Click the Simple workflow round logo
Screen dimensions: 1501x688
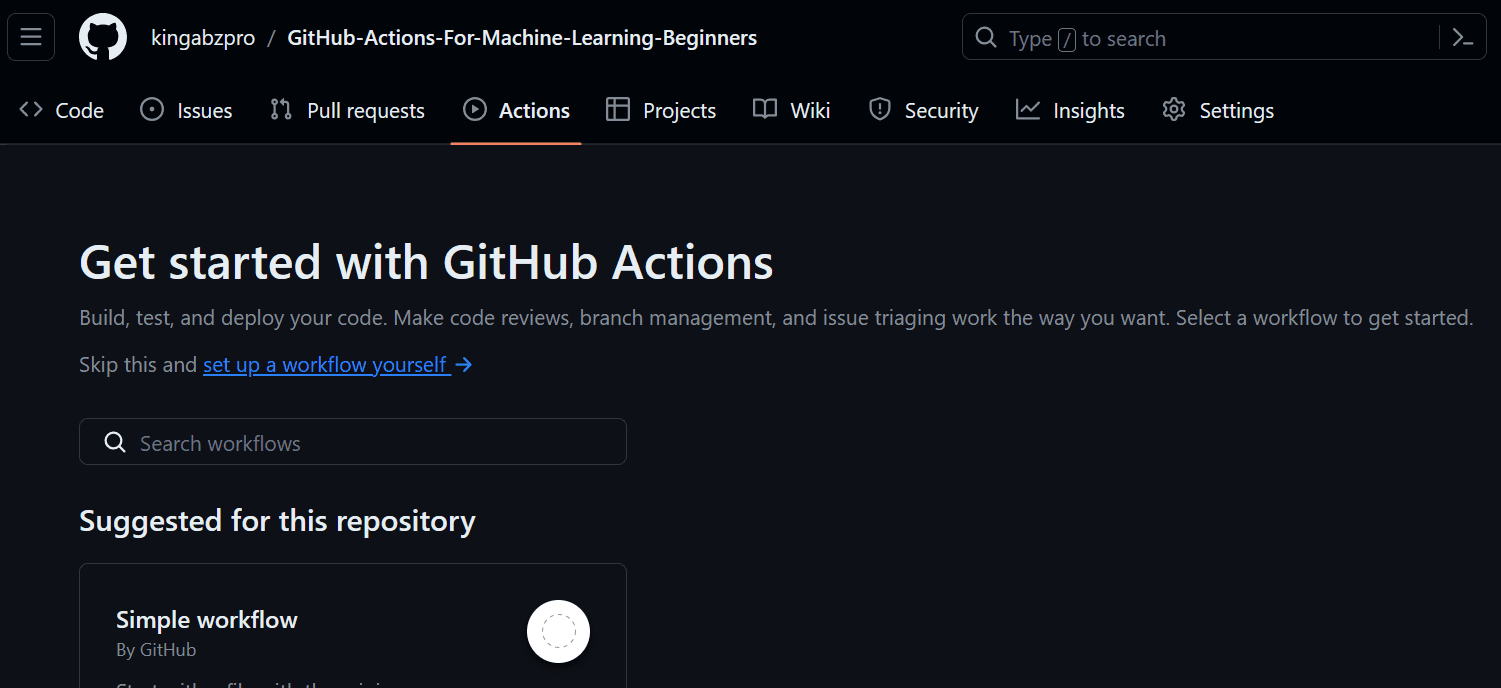pyautogui.click(x=558, y=631)
